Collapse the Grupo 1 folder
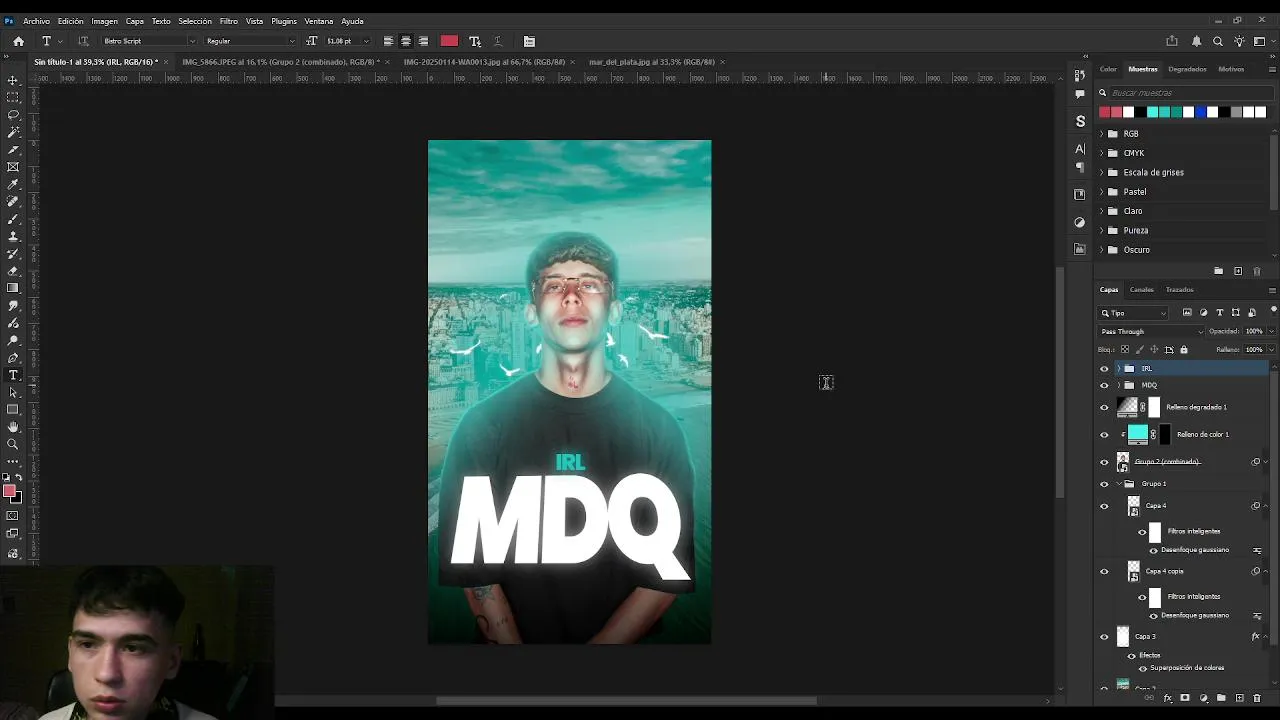The height and width of the screenshot is (720, 1280). tap(1118, 484)
